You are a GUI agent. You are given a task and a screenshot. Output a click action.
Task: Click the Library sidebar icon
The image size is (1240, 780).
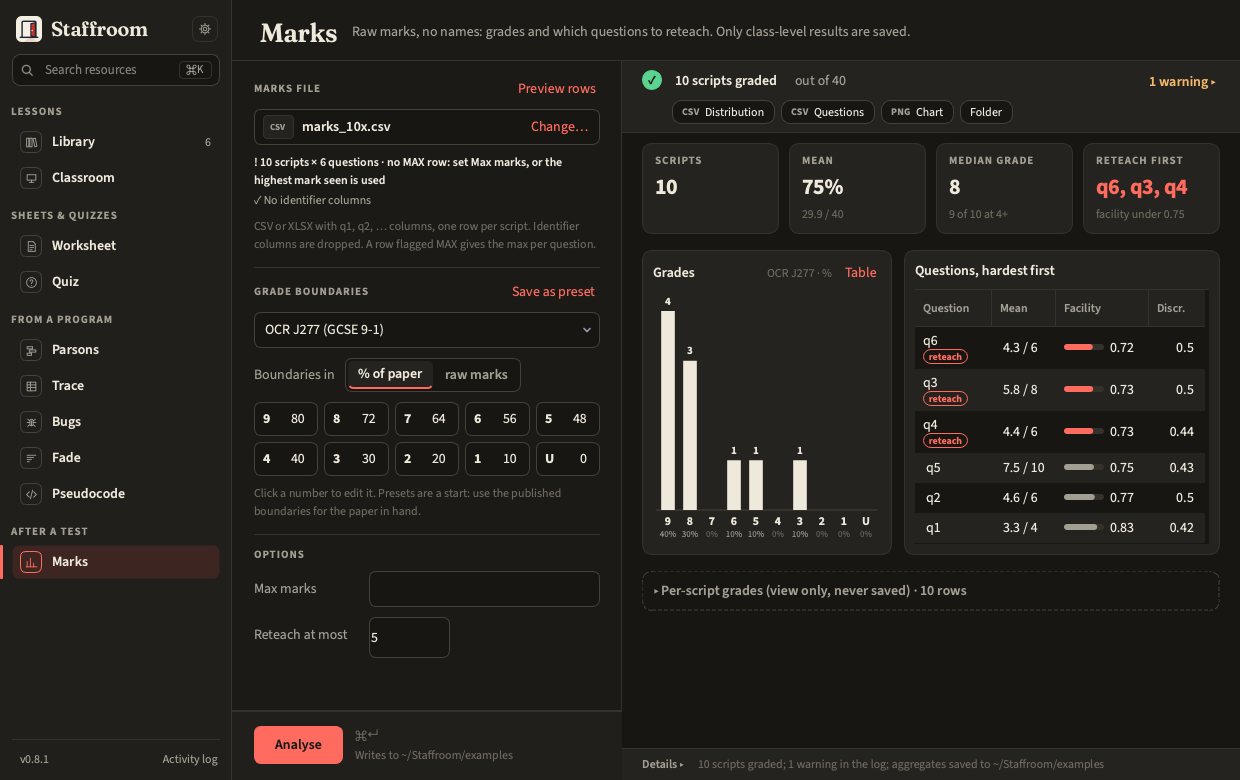pyautogui.click(x=31, y=142)
